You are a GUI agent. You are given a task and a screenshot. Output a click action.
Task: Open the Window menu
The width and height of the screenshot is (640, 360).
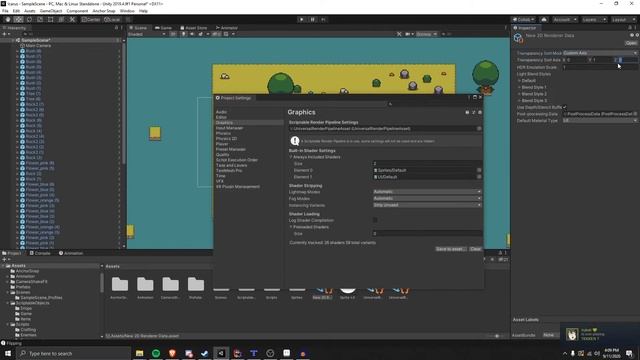(x=127, y=11)
